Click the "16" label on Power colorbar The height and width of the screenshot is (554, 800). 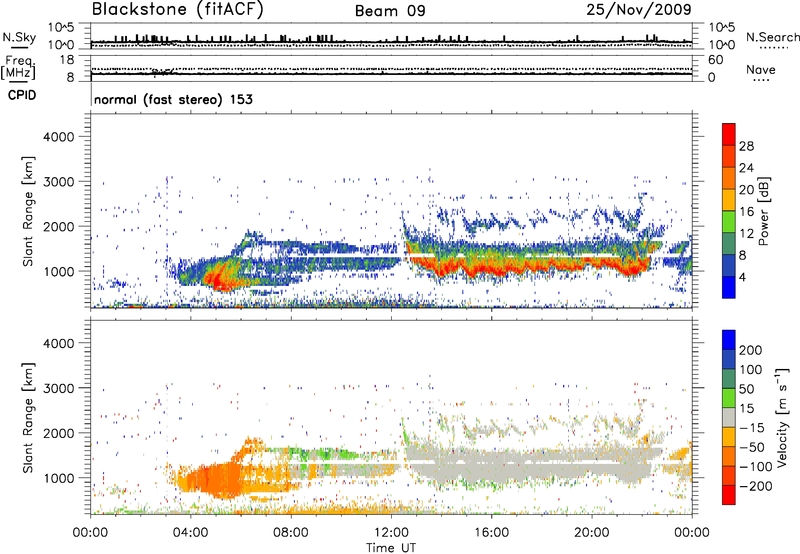pyautogui.click(x=746, y=212)
